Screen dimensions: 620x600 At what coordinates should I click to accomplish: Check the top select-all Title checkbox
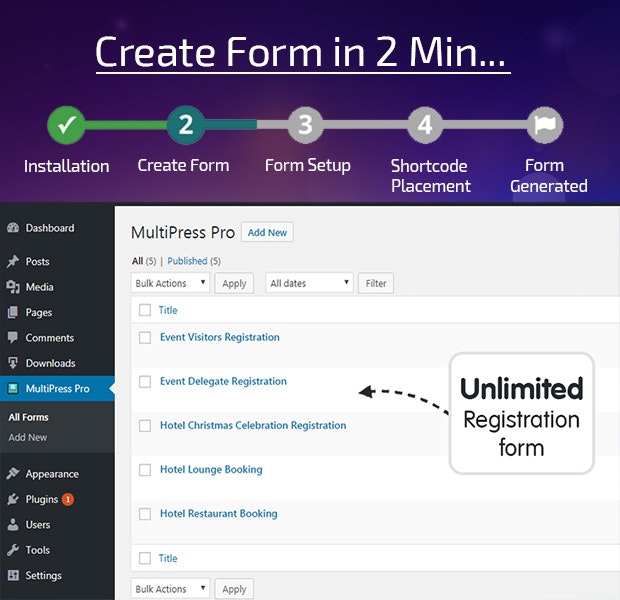[x=145, y=310]
